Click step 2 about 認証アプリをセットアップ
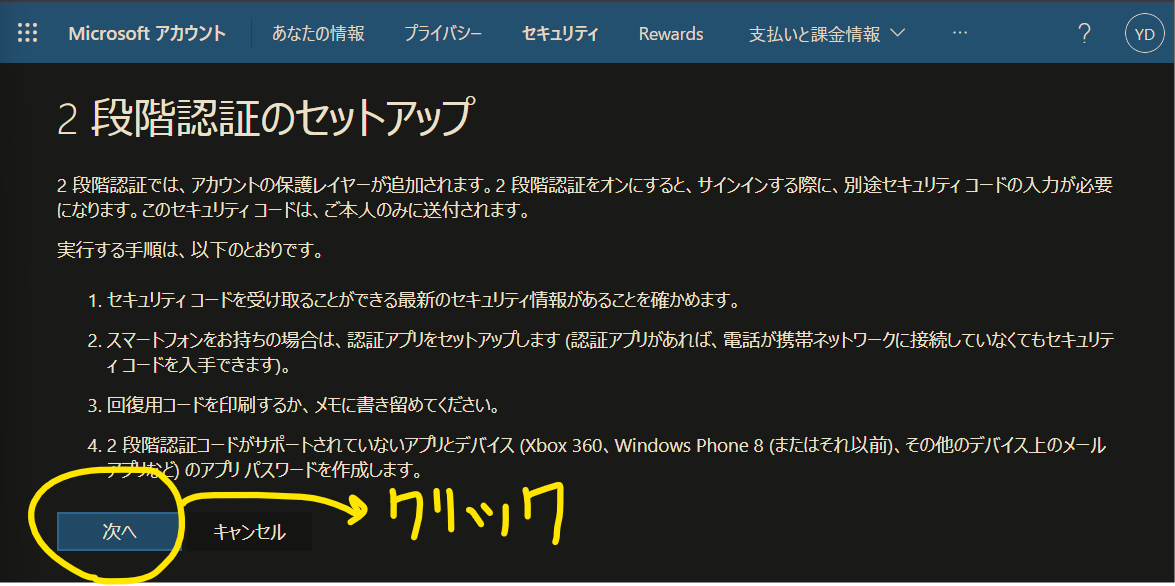 600,354
